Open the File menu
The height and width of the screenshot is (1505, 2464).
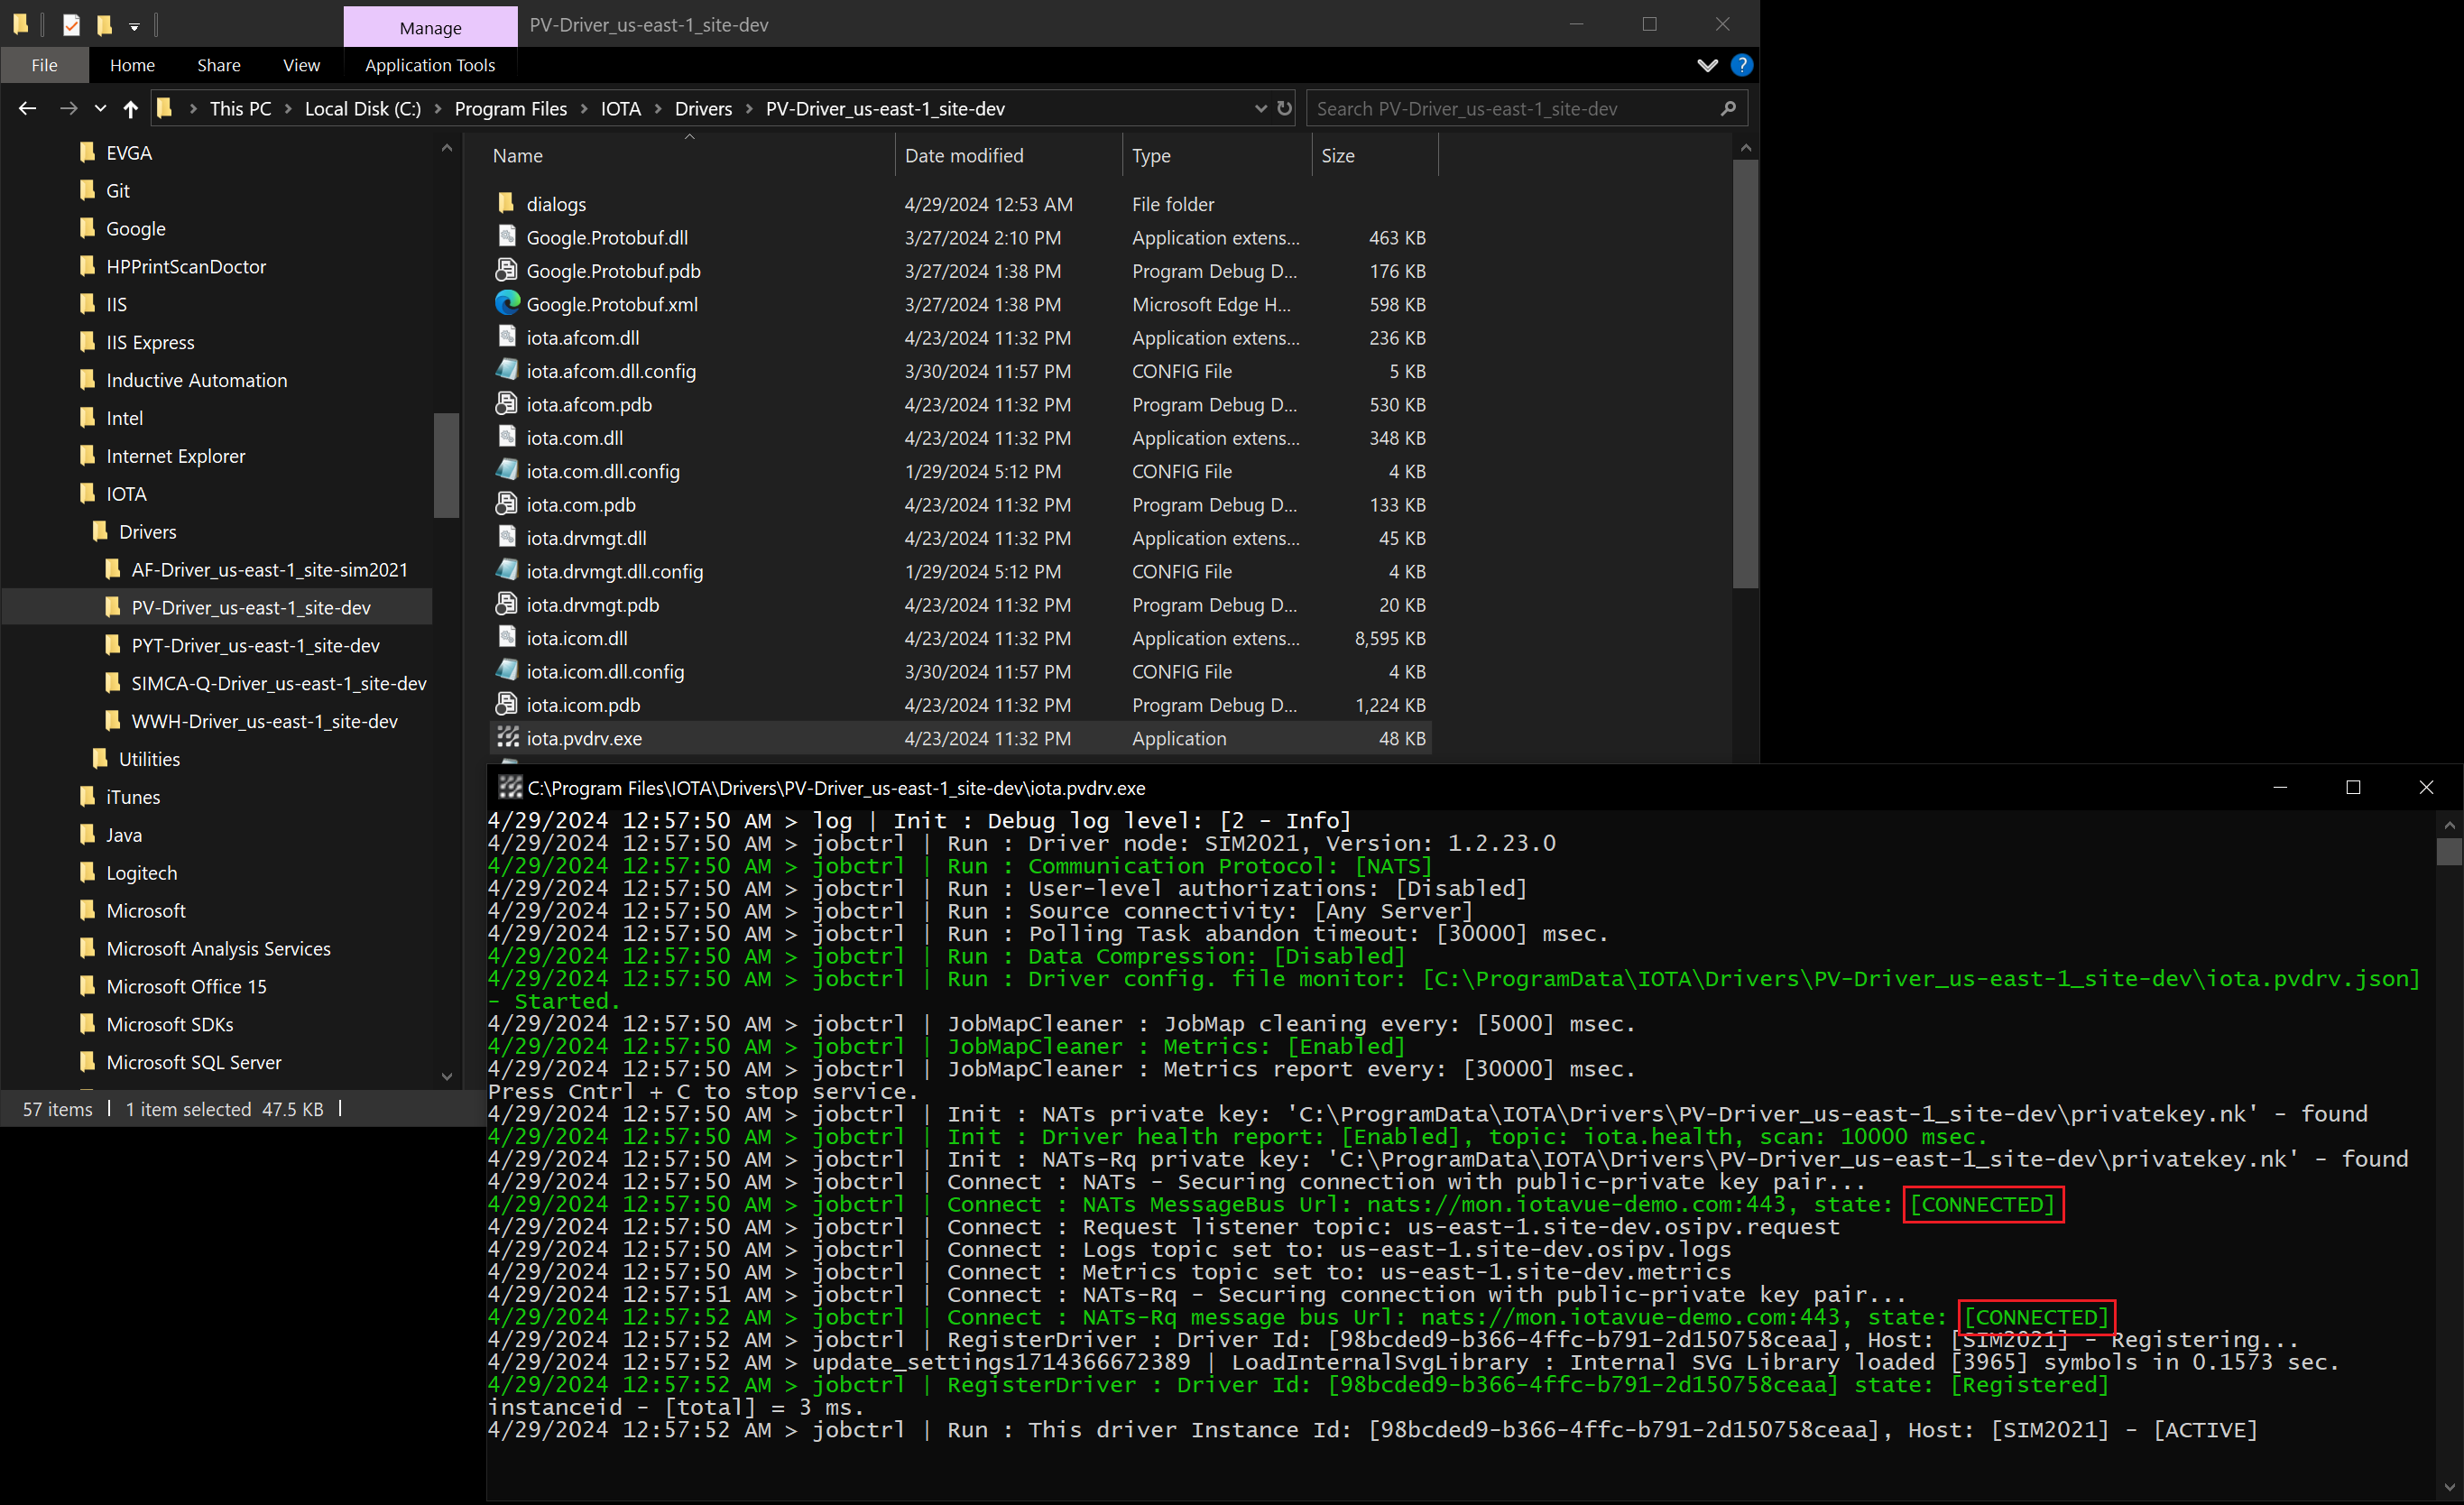click(x=45, y=65)
